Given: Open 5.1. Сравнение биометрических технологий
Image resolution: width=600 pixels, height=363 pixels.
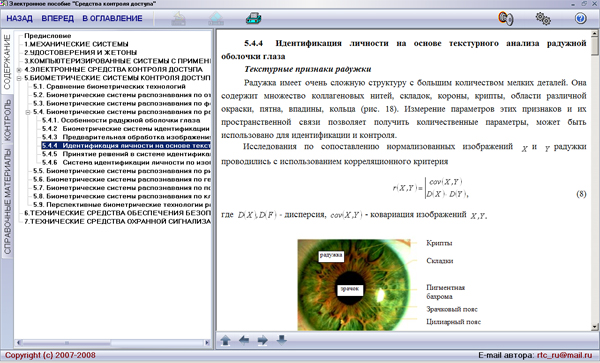Looking at the screenshot, I should tap(109, 86).
